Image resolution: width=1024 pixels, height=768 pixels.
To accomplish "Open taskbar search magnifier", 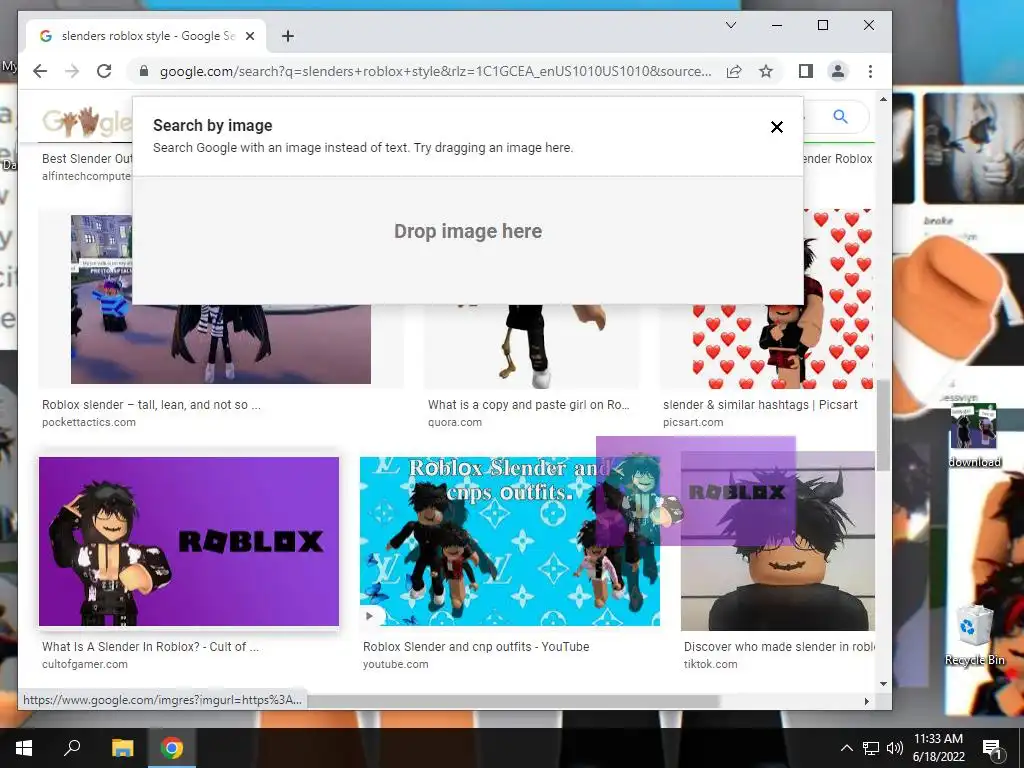I will pyautogui.click(x=72, y=747).
